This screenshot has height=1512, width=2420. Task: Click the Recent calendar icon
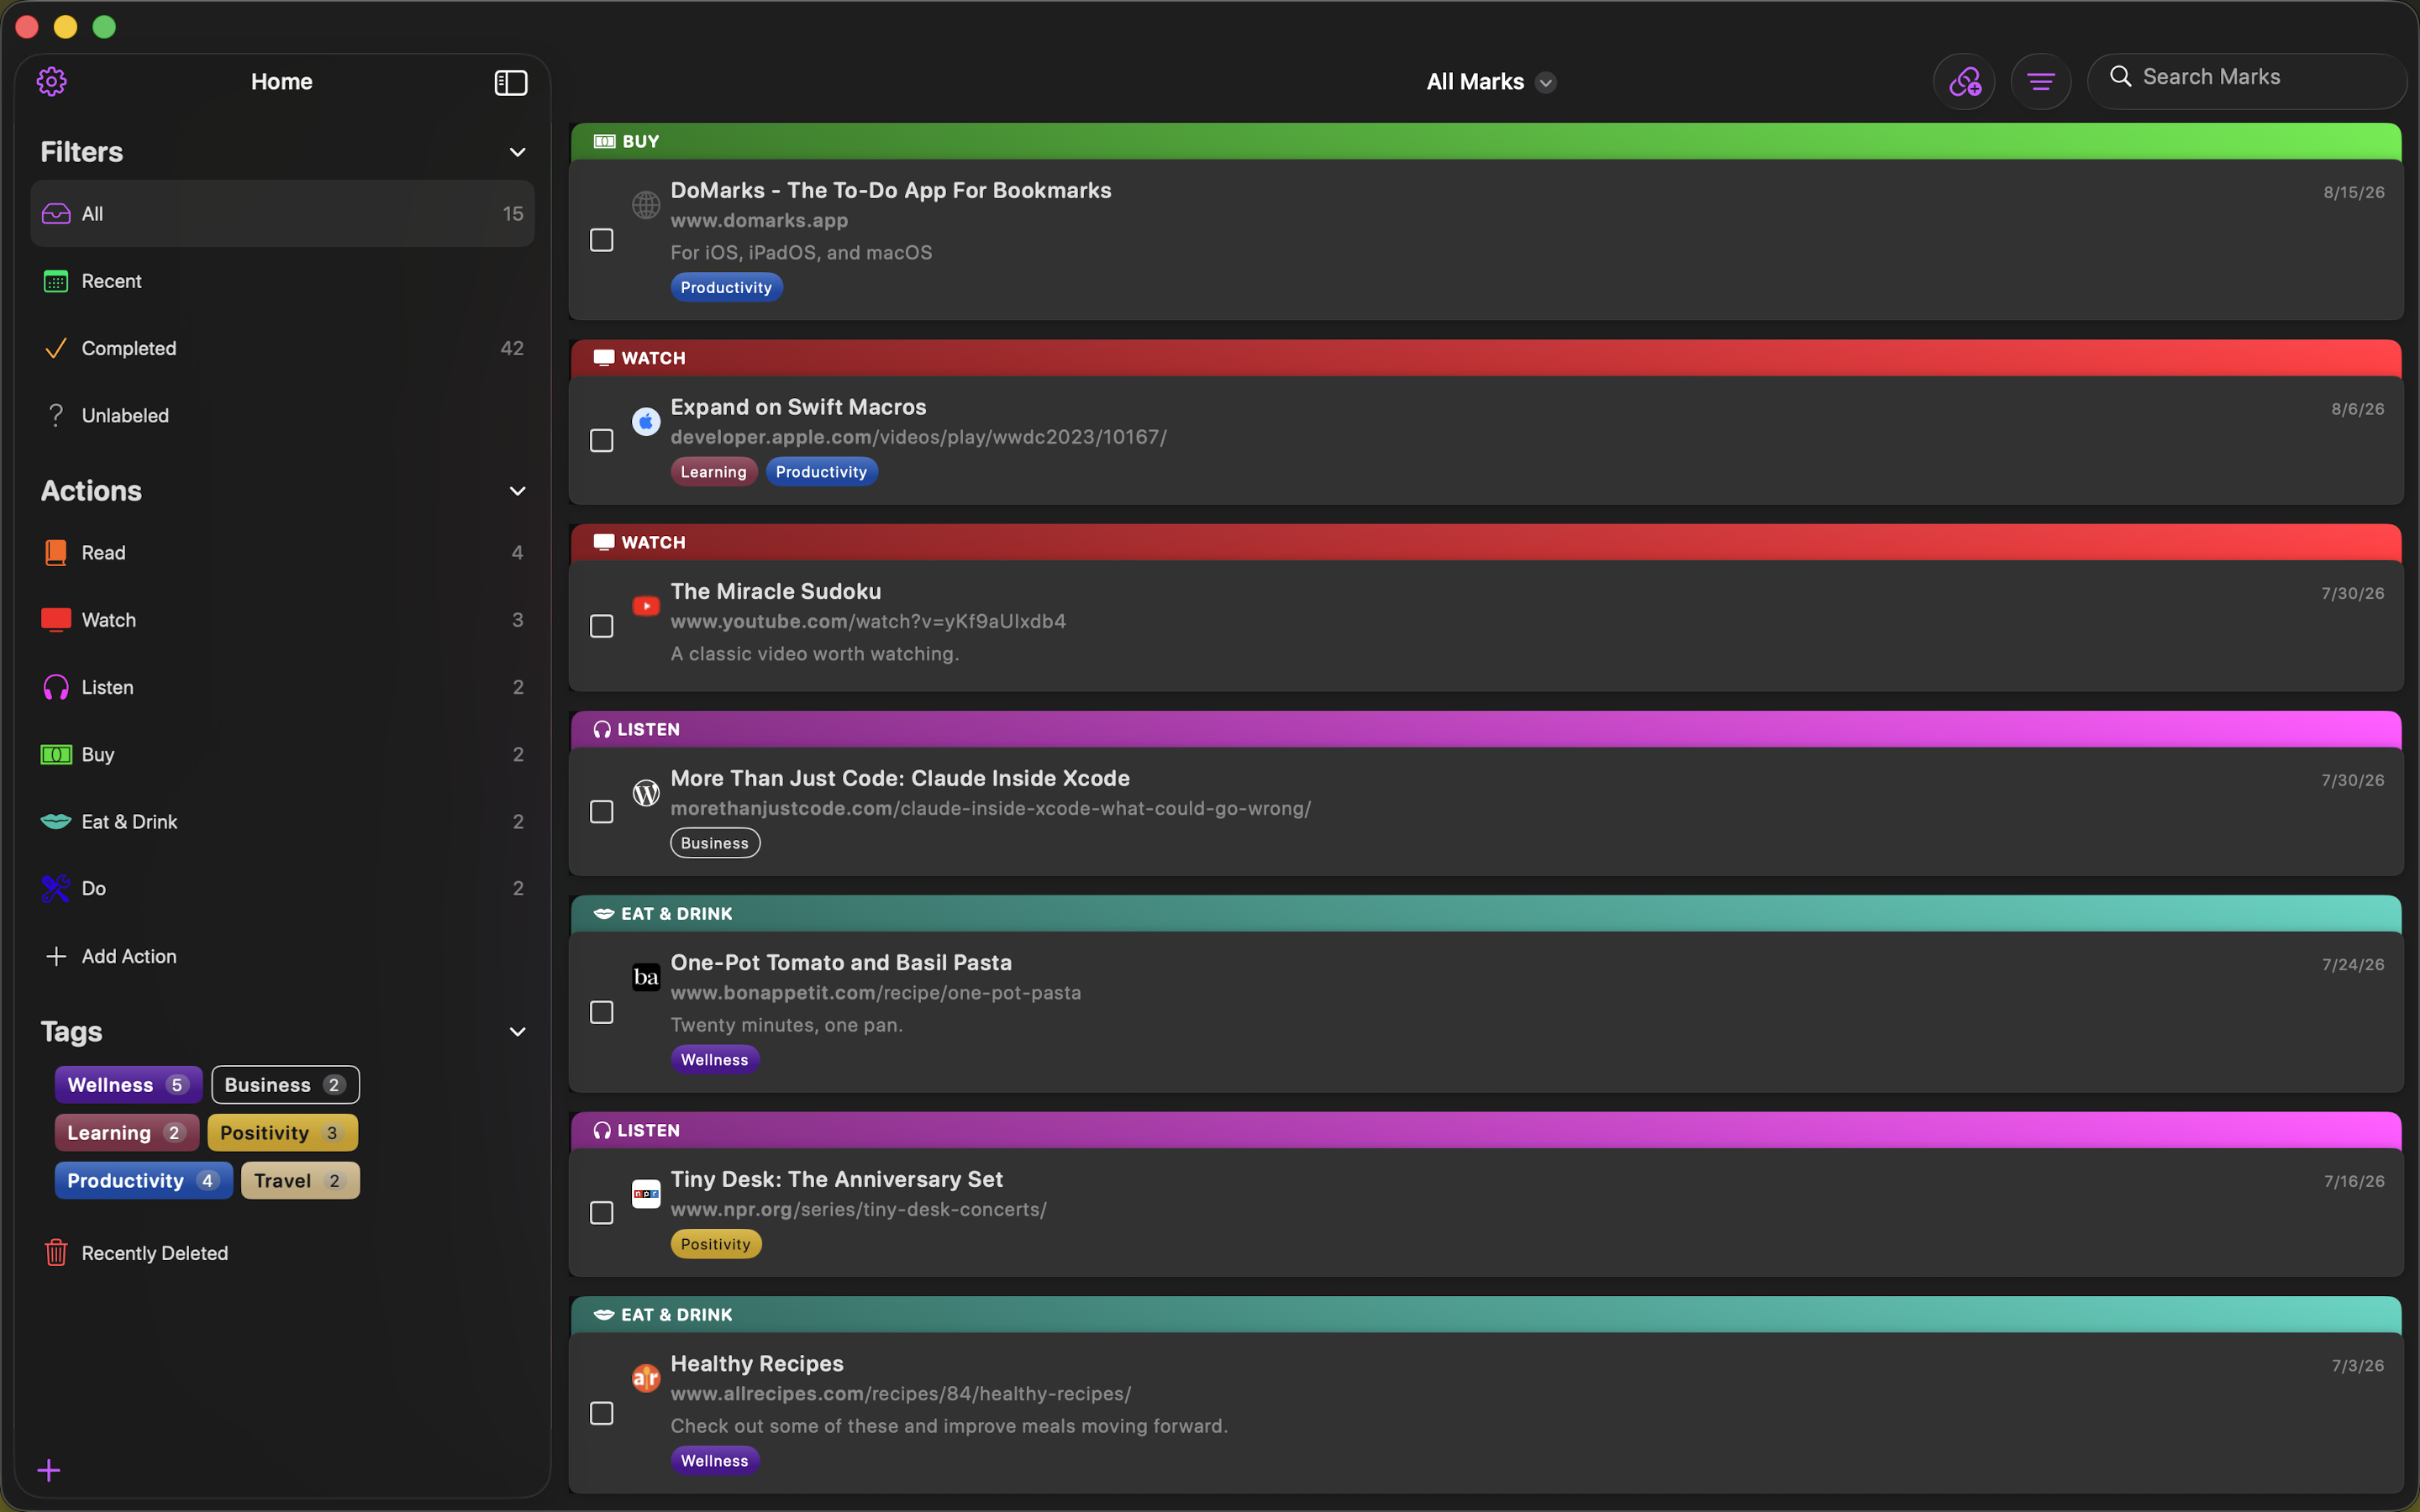click(56, 281)
